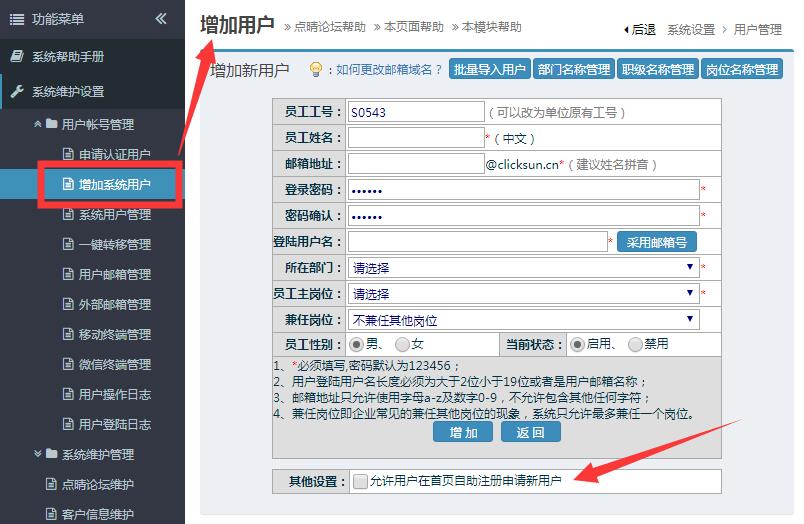Screen dimensions: 804x524
Task: Open the 如何更改邮箱域名 help link
Action: pos(389,70)
